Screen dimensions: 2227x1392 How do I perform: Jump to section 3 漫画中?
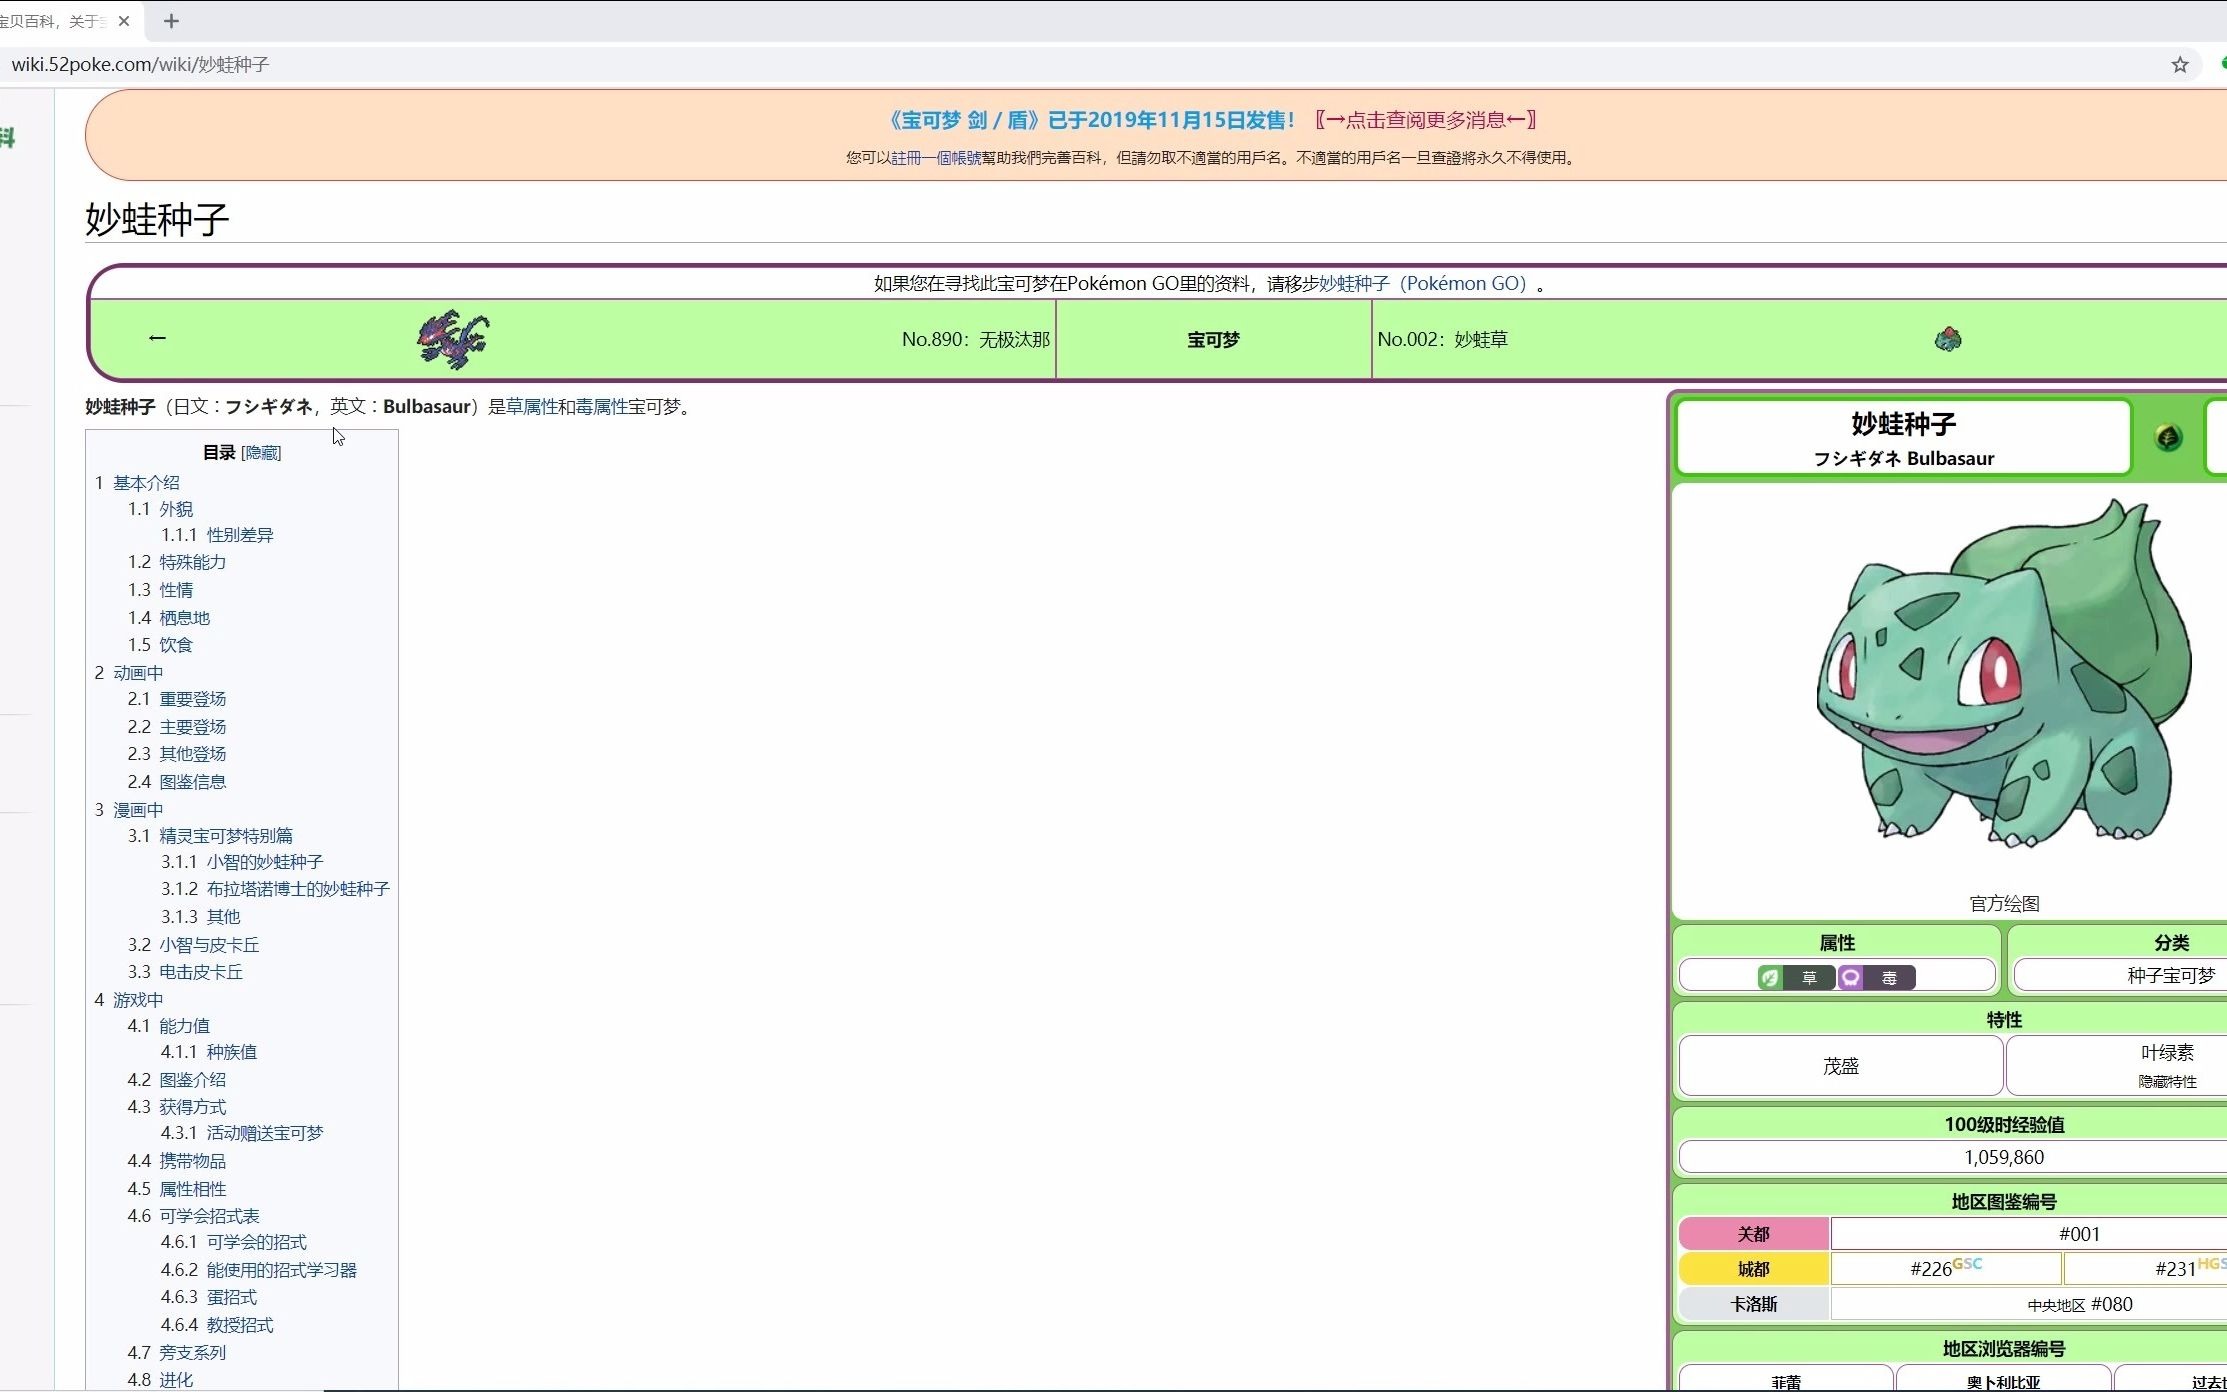pyautogui.click(x=138, y=810)
